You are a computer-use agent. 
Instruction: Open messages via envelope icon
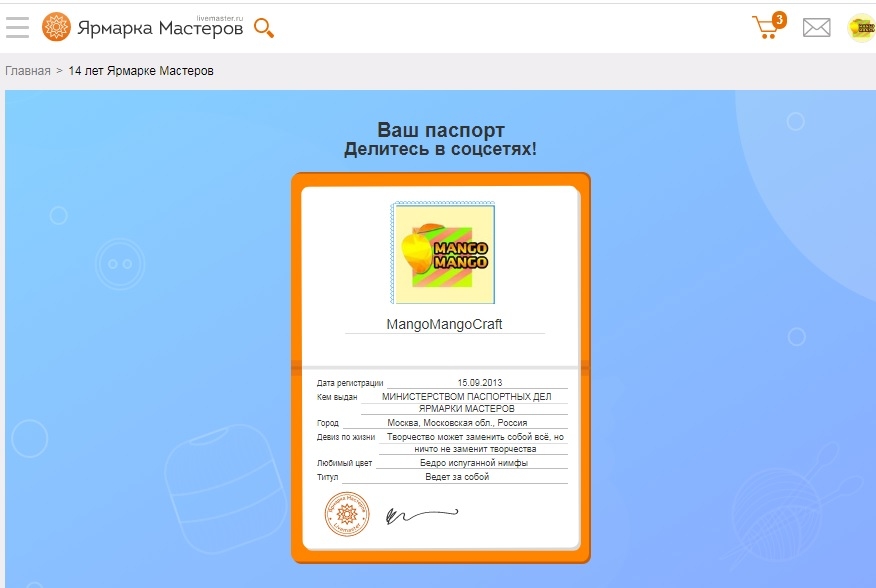pos(816,27)
